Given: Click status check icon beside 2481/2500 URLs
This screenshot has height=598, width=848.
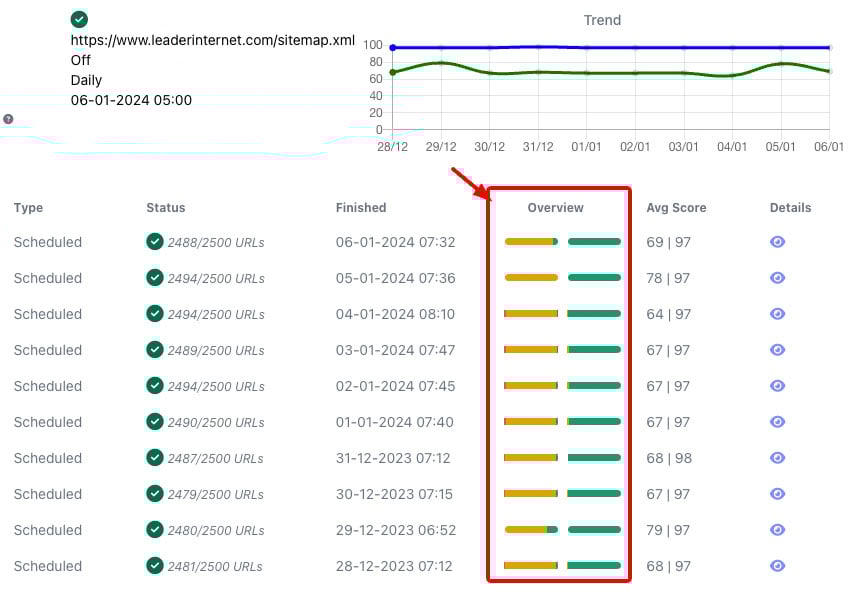Looking at the screenshot, I should click(155, 566).
